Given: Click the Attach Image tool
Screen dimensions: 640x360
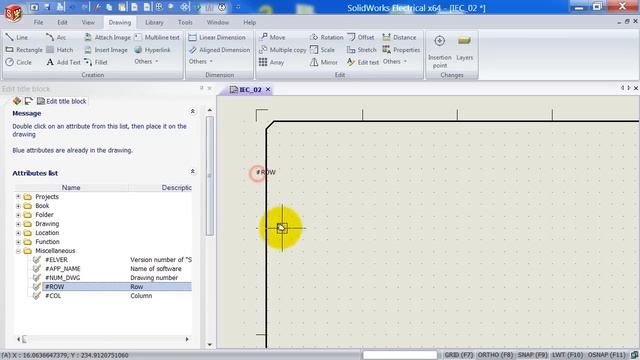Looking at the screenshot, I should tap(107, 37).
